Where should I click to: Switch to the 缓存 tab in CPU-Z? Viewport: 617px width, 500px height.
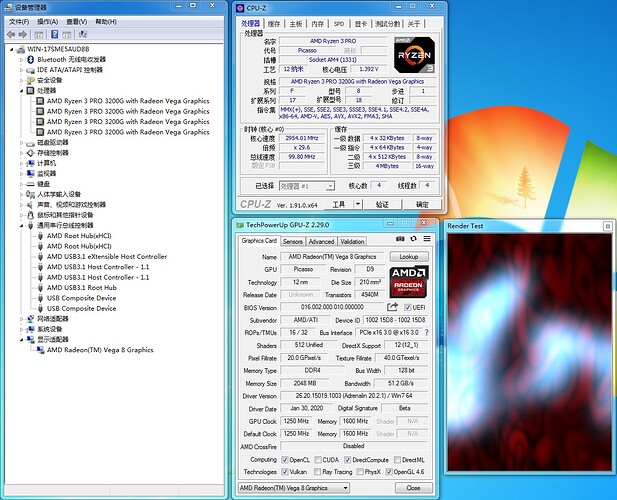274,24
